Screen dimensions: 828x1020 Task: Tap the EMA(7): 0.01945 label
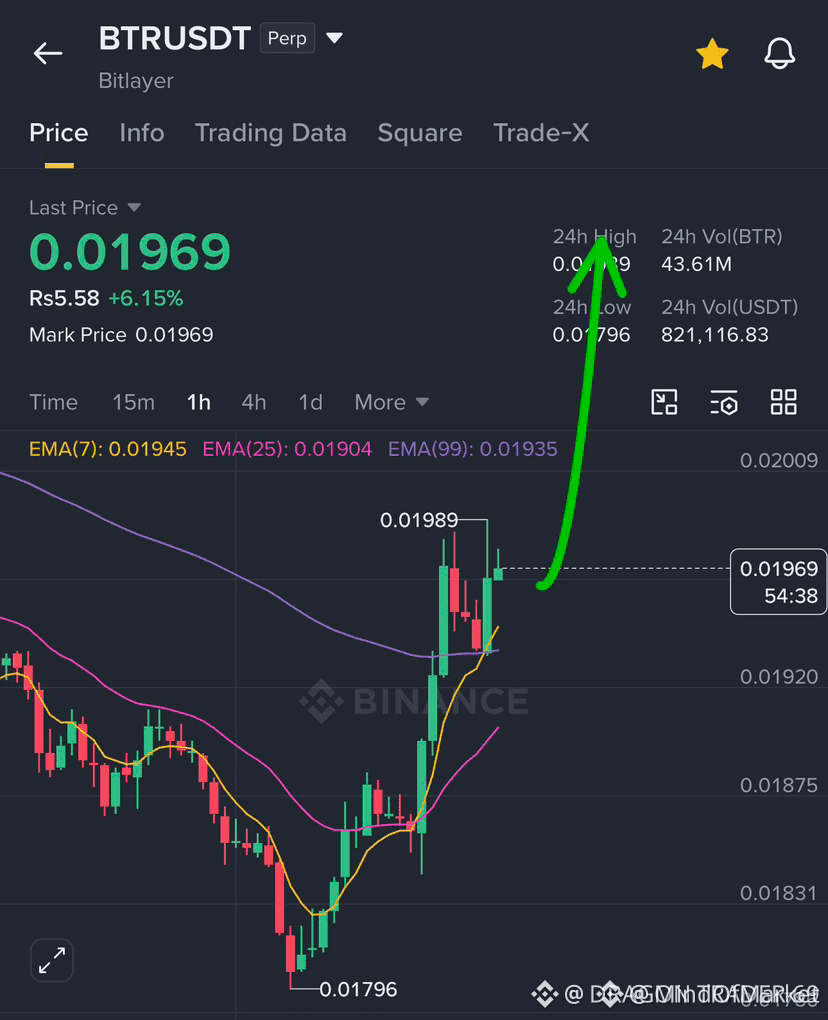pos(108,449)
